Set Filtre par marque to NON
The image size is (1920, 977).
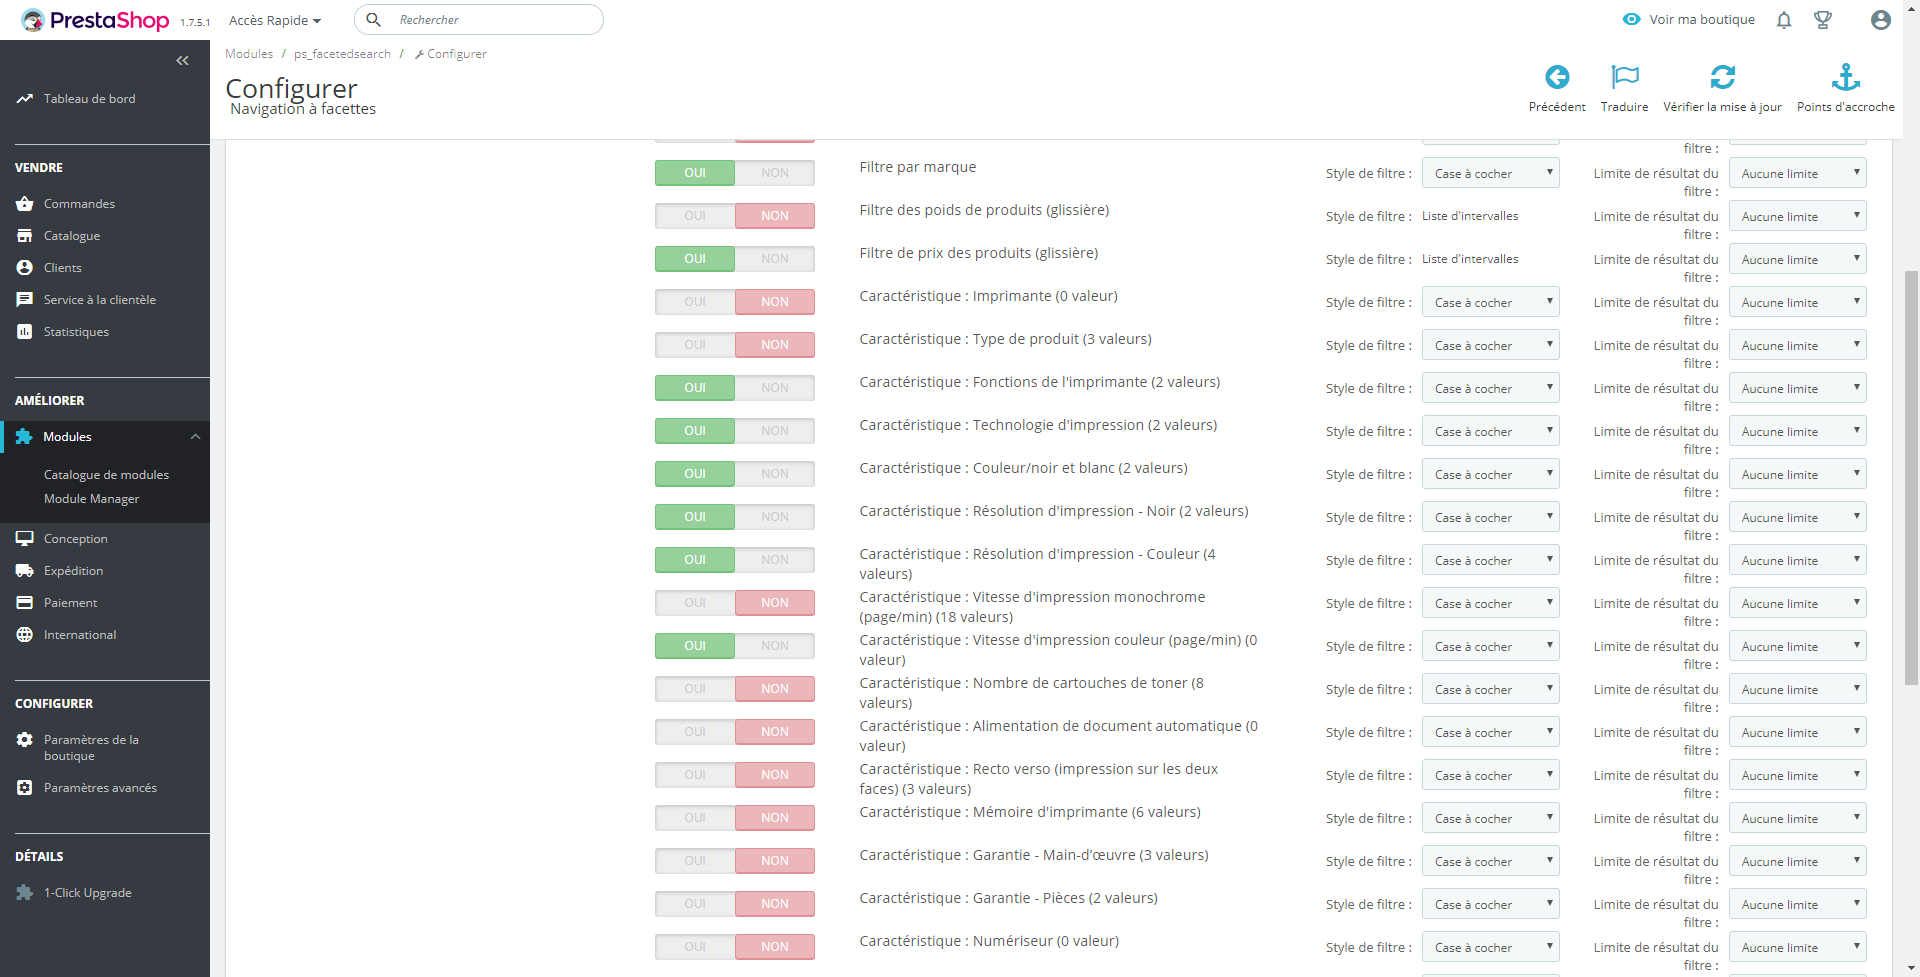point(775,173)
